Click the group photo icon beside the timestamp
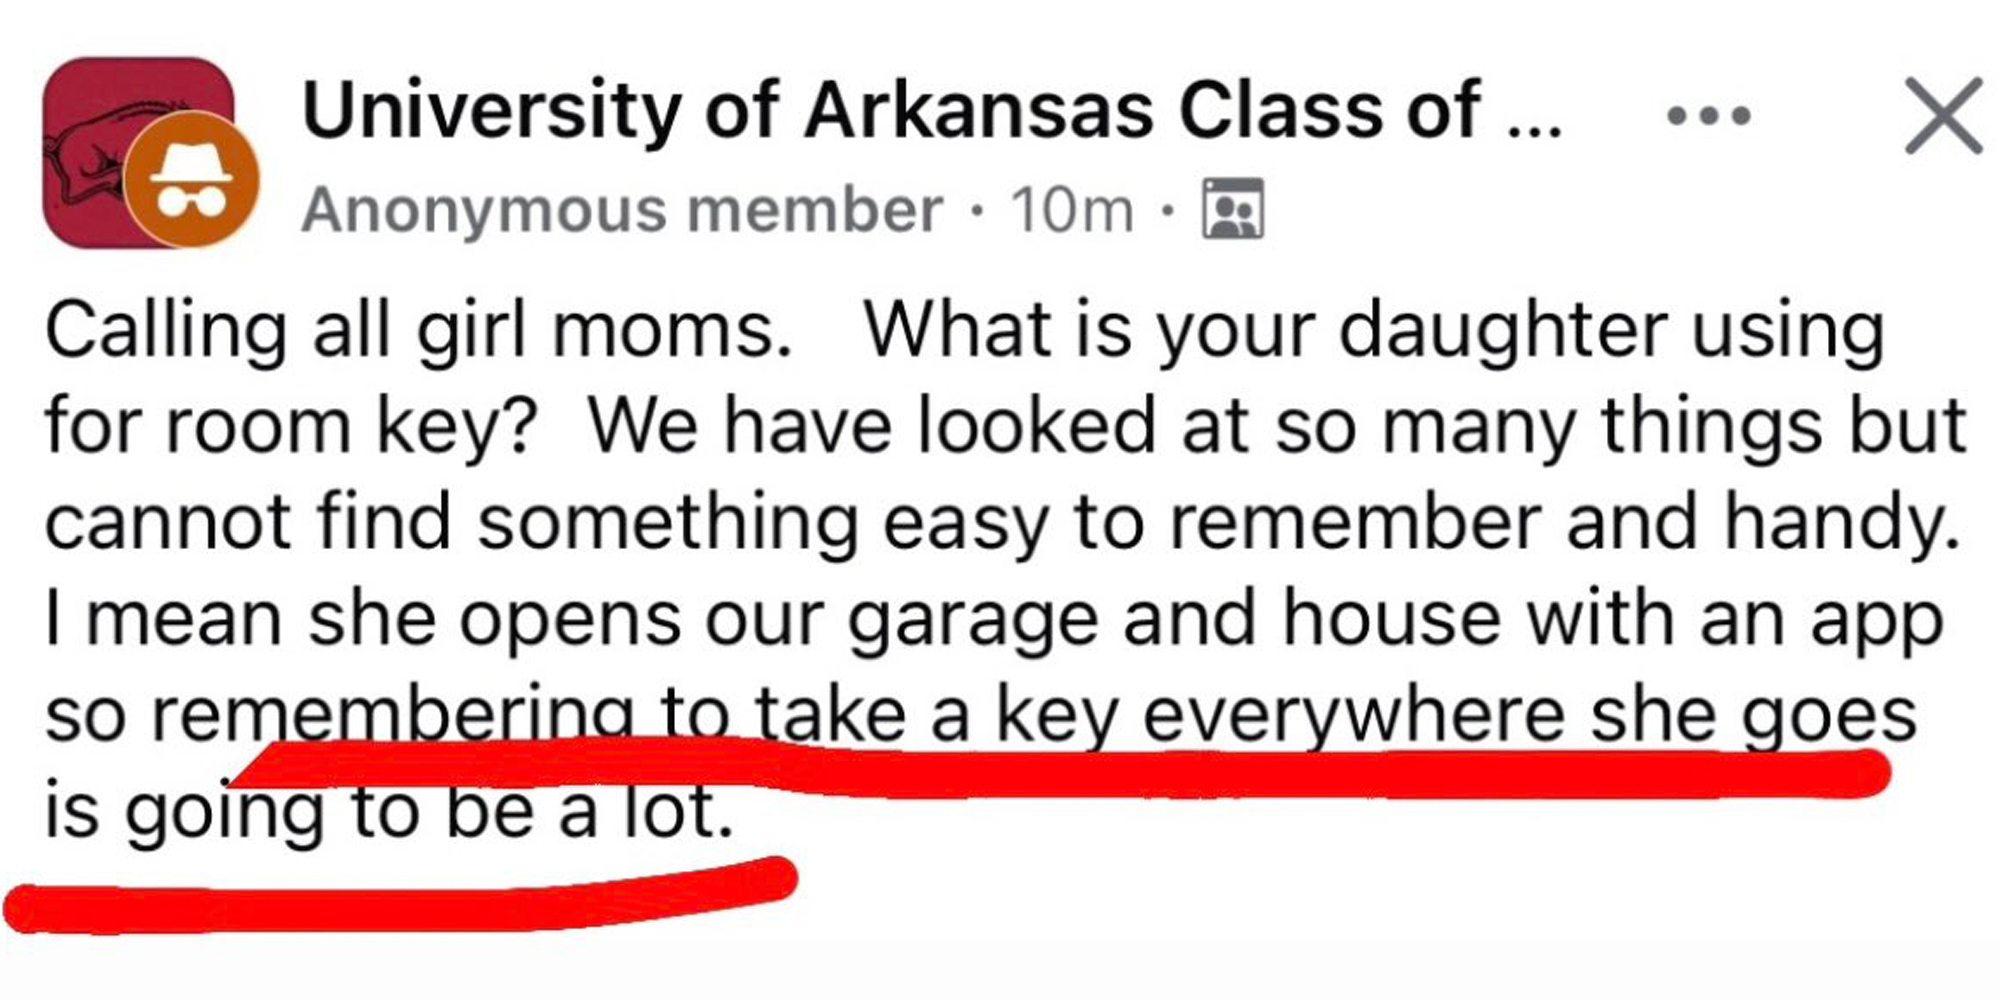Screen dimensions: 2000x1000 [x=1235, y=210]
